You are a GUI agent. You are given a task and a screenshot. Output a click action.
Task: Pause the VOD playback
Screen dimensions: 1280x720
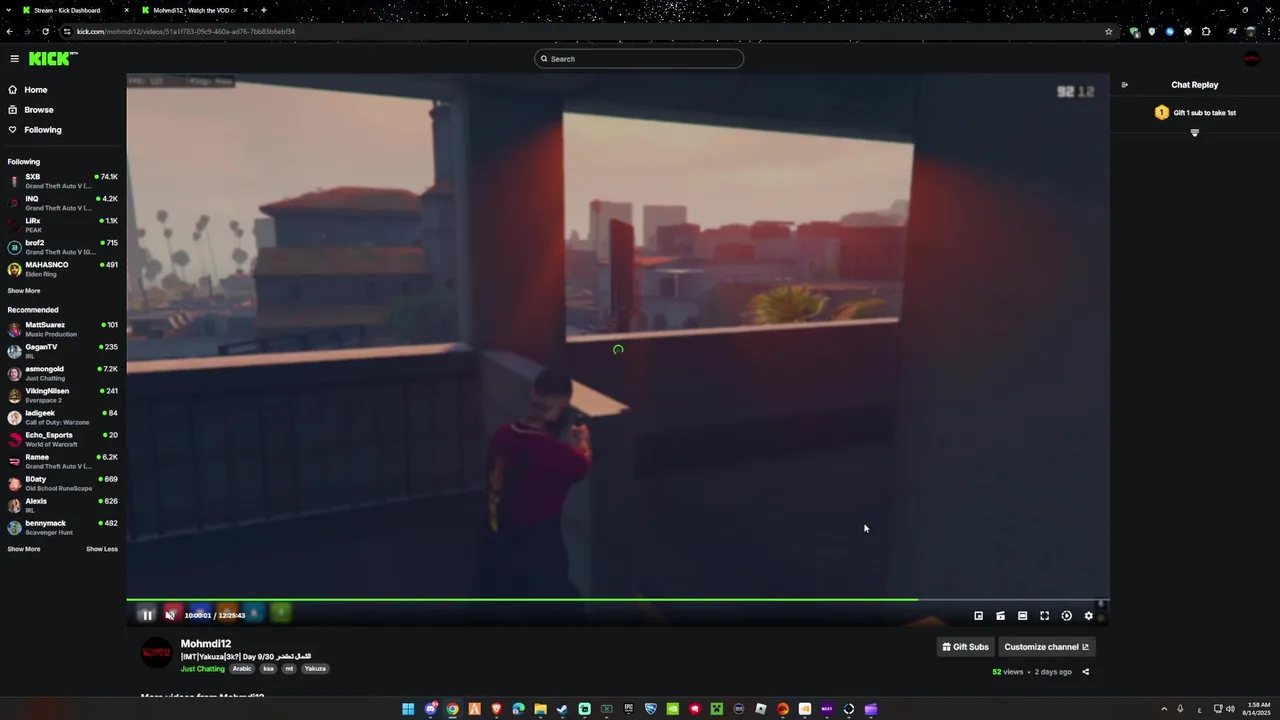coord(147,615)
